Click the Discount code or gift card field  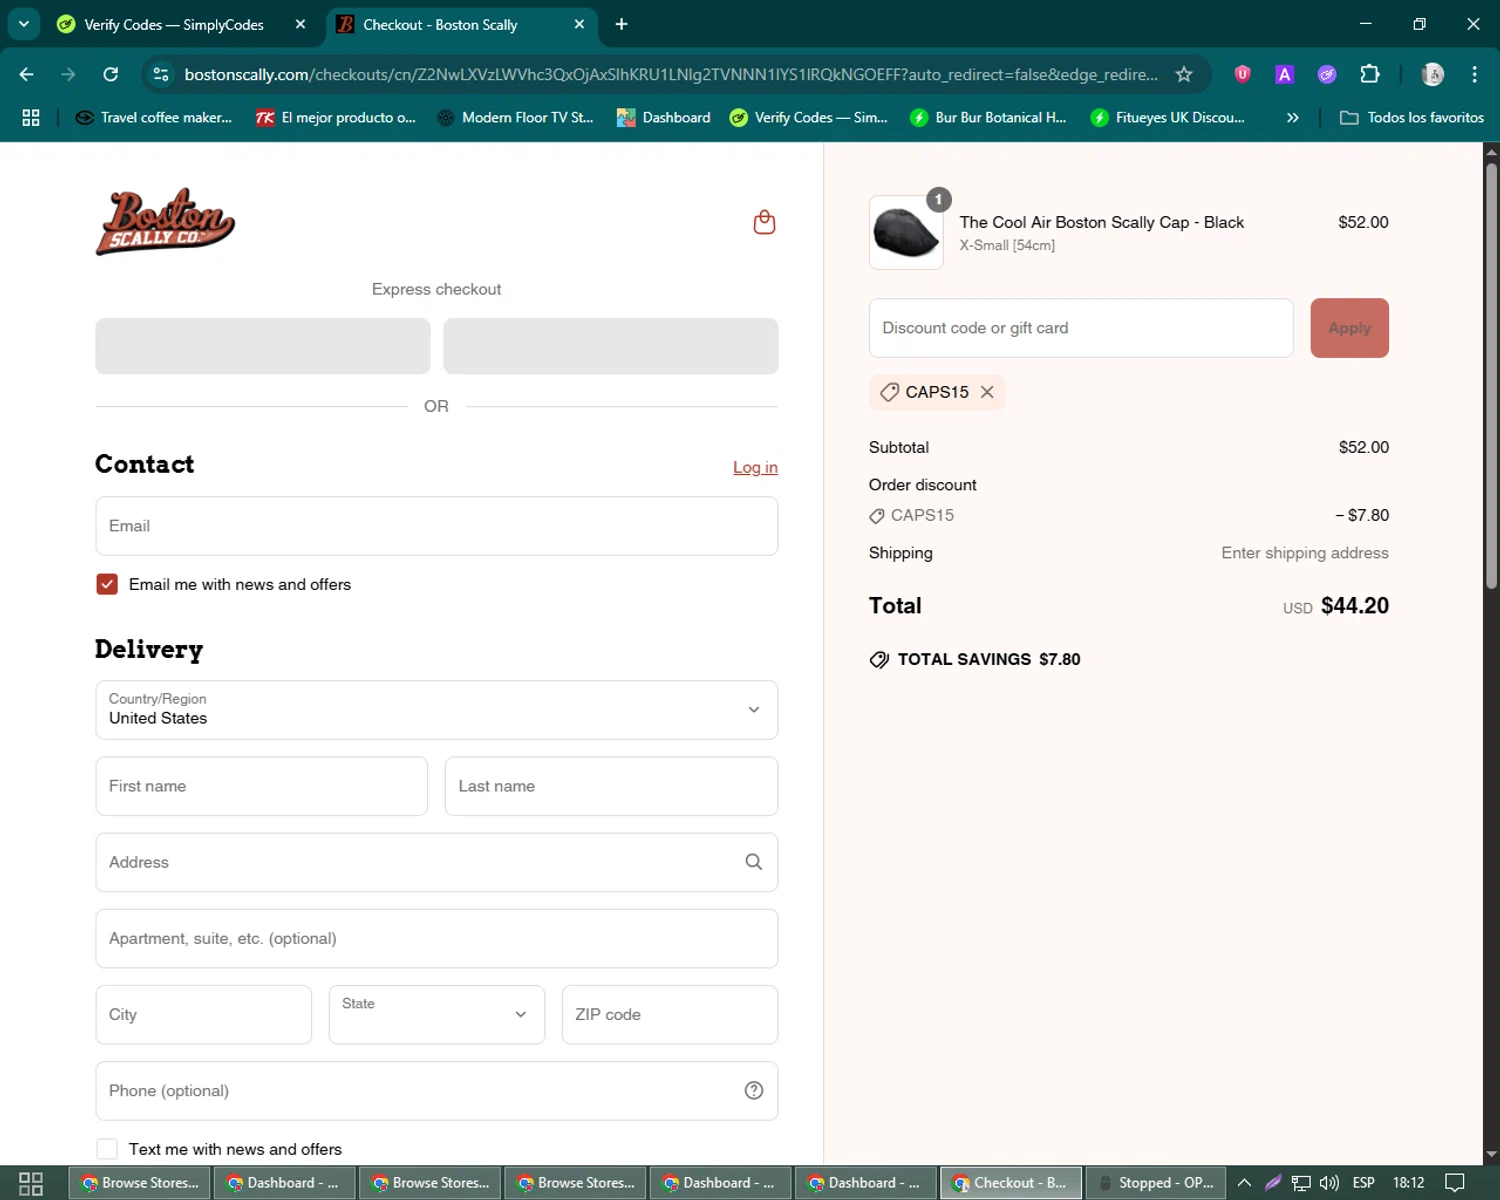tap(1081, 328)
